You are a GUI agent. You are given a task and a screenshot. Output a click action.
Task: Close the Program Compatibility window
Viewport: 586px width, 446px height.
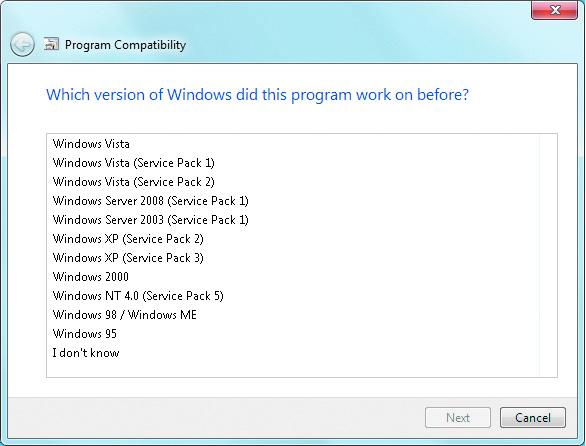[555, 10]
